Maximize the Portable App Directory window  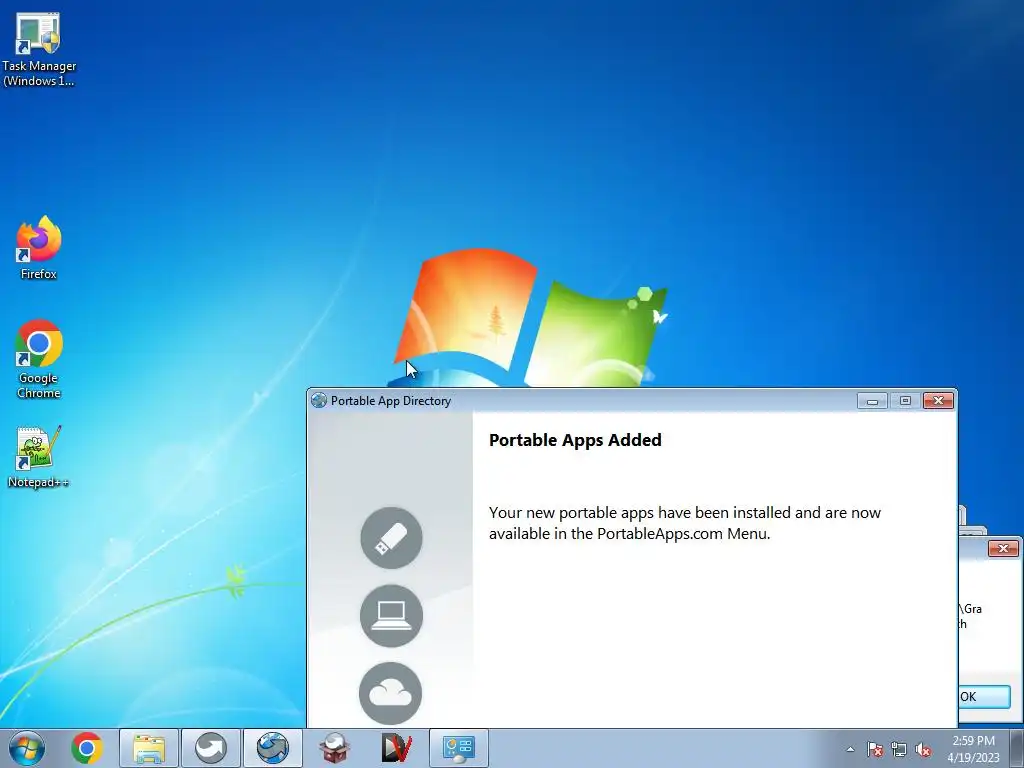click(x=905, y=401)
